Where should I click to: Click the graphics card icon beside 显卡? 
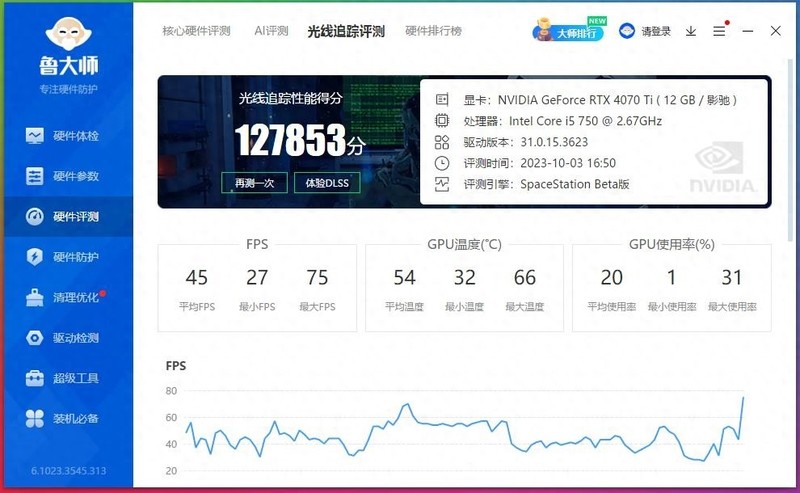pyautogui.click(x=442, y=100)
